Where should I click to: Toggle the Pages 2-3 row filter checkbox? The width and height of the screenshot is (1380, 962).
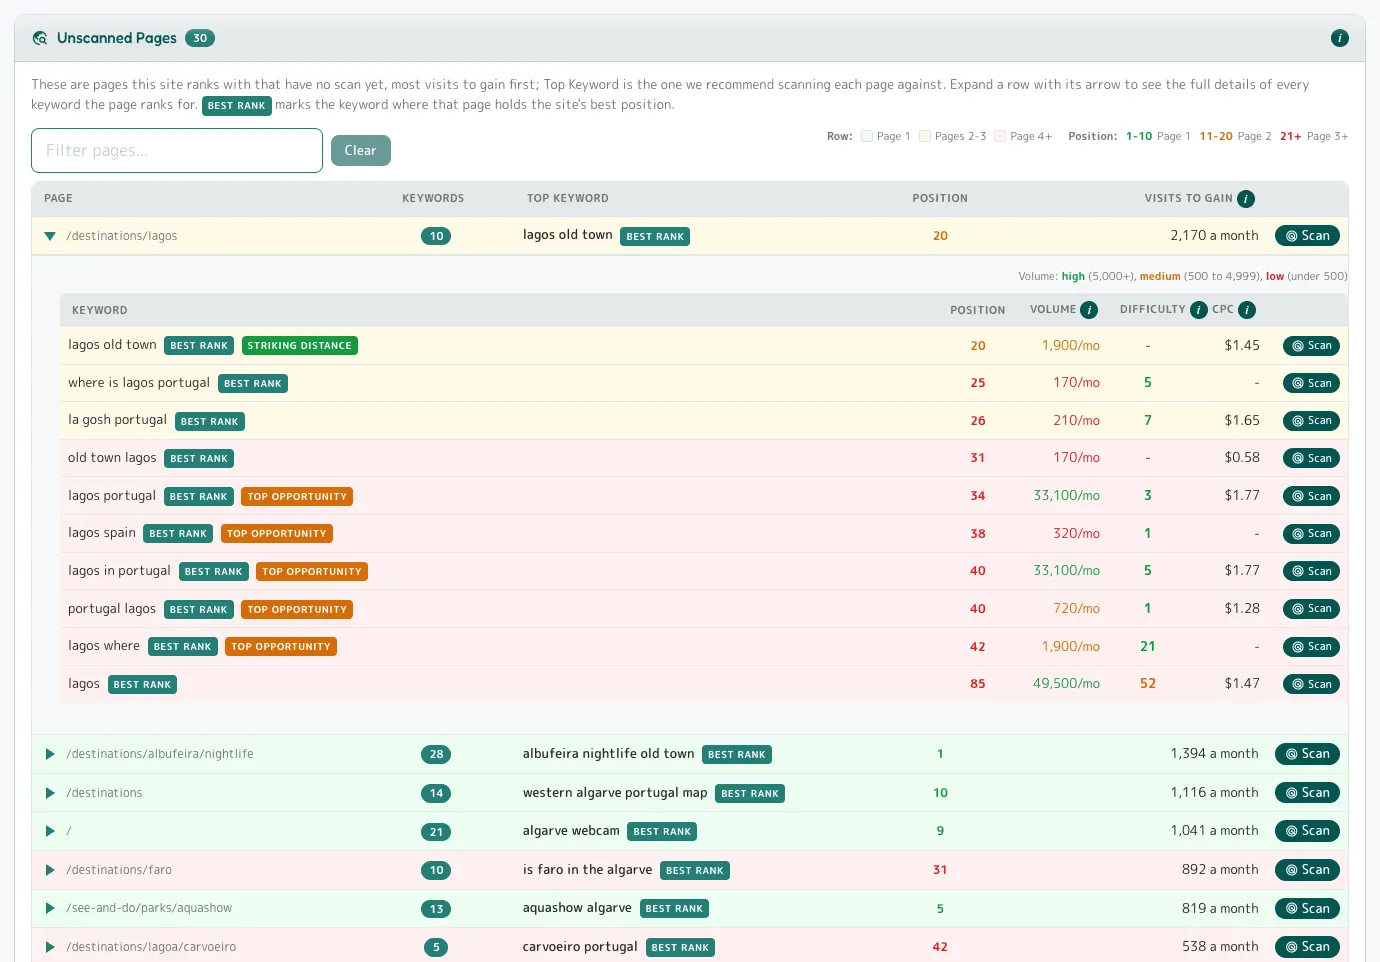click(925, 136)
